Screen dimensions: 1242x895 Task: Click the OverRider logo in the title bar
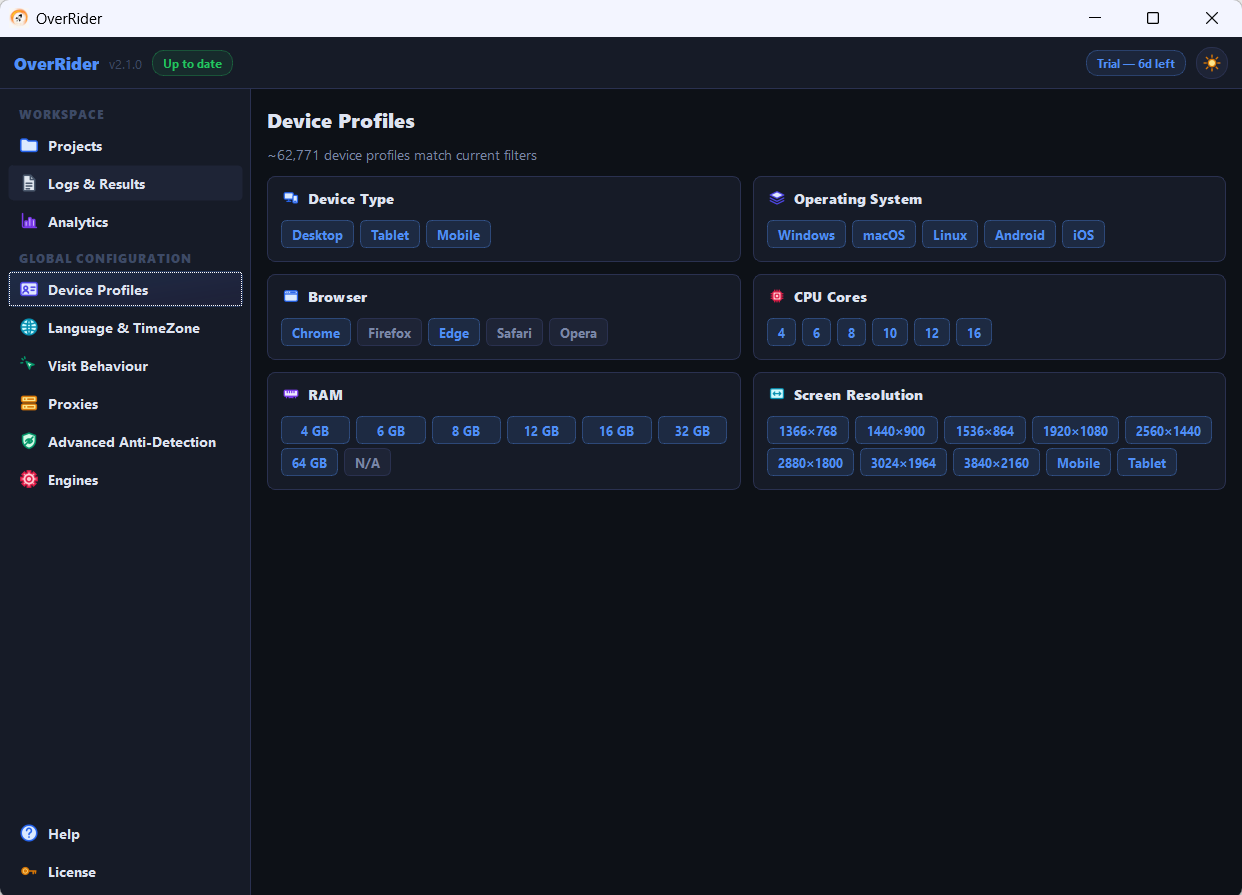click(x=19, y=18)
